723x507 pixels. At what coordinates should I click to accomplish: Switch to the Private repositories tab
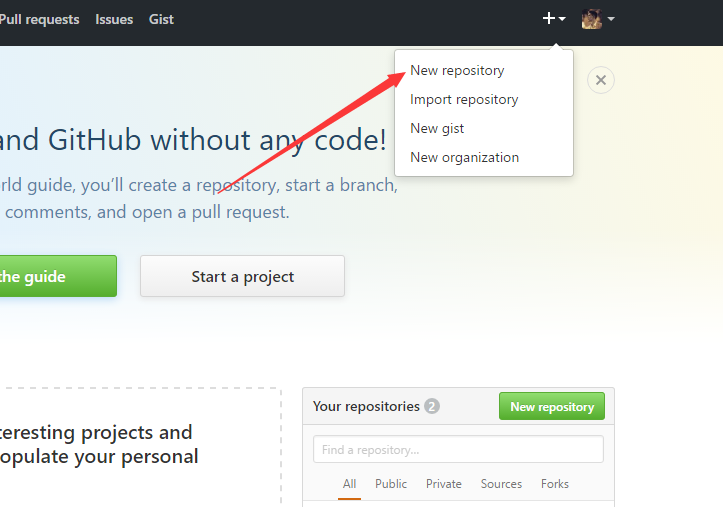(444, 484)
